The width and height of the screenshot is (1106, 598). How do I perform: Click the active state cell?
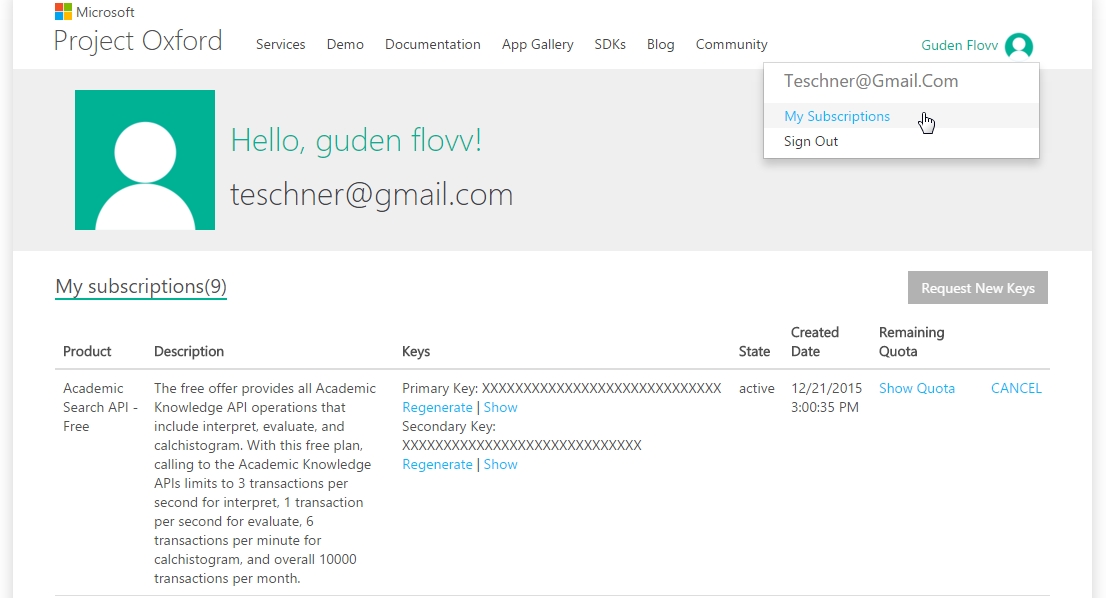click(756, 389)
